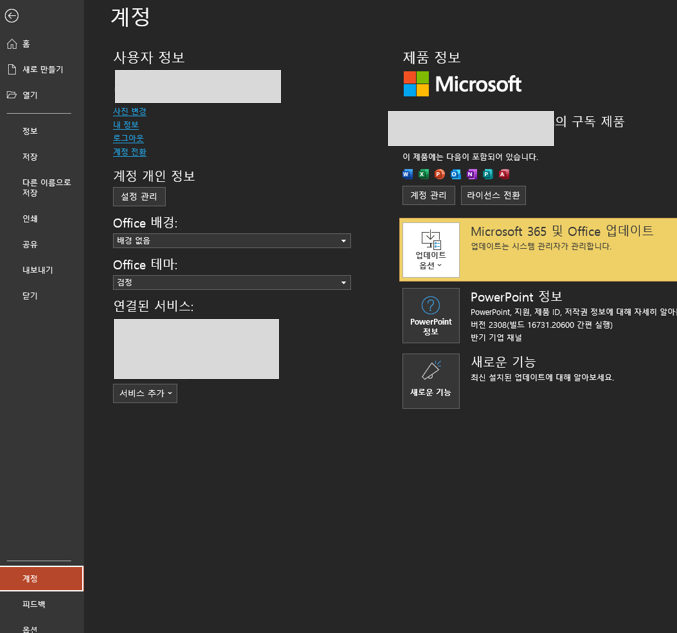Image resolution: width=677 pixels, height=633 pixels.
Task: Click the Excel app icon
Action: 424,174
